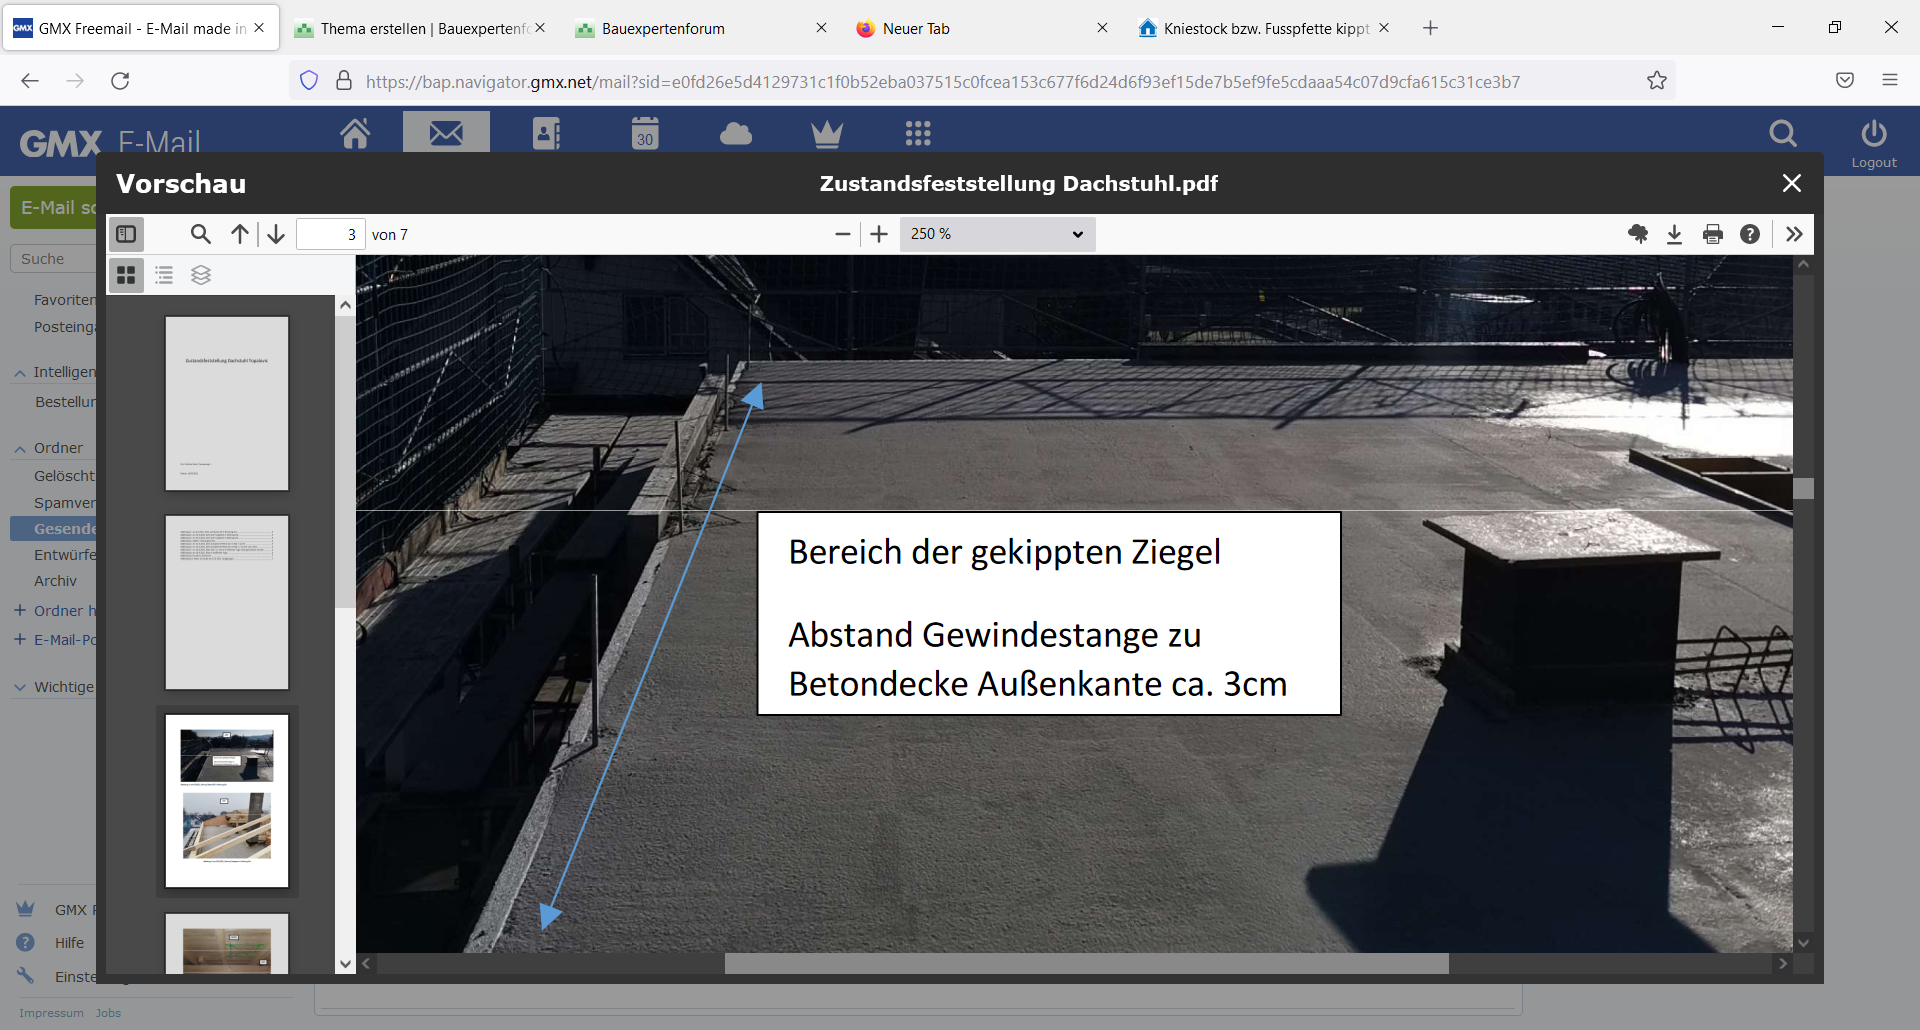Image resolution: width=1920 pixels, height=1030 pixels.
Task: Switch to Neuer Tab
Action: click(983, 28)
